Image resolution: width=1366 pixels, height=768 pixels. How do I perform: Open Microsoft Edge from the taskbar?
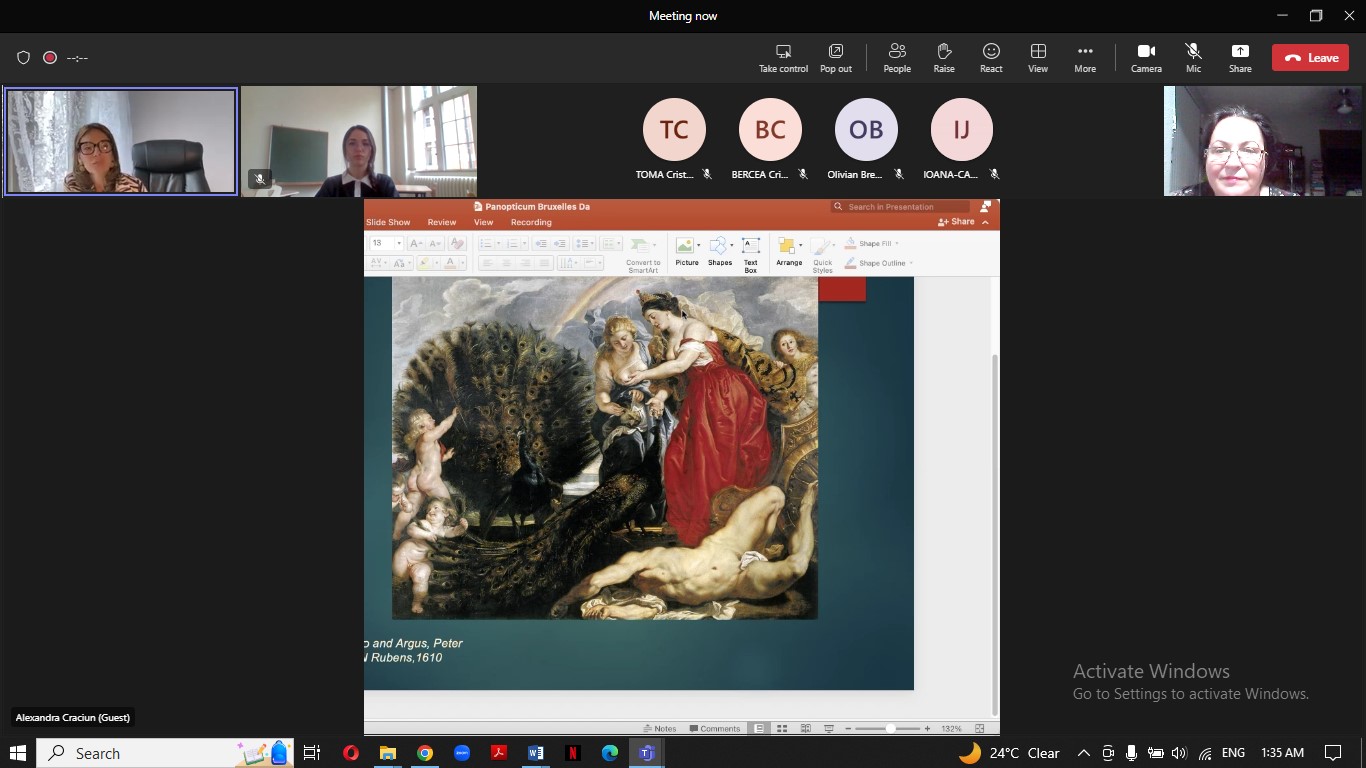coord(610,753)
